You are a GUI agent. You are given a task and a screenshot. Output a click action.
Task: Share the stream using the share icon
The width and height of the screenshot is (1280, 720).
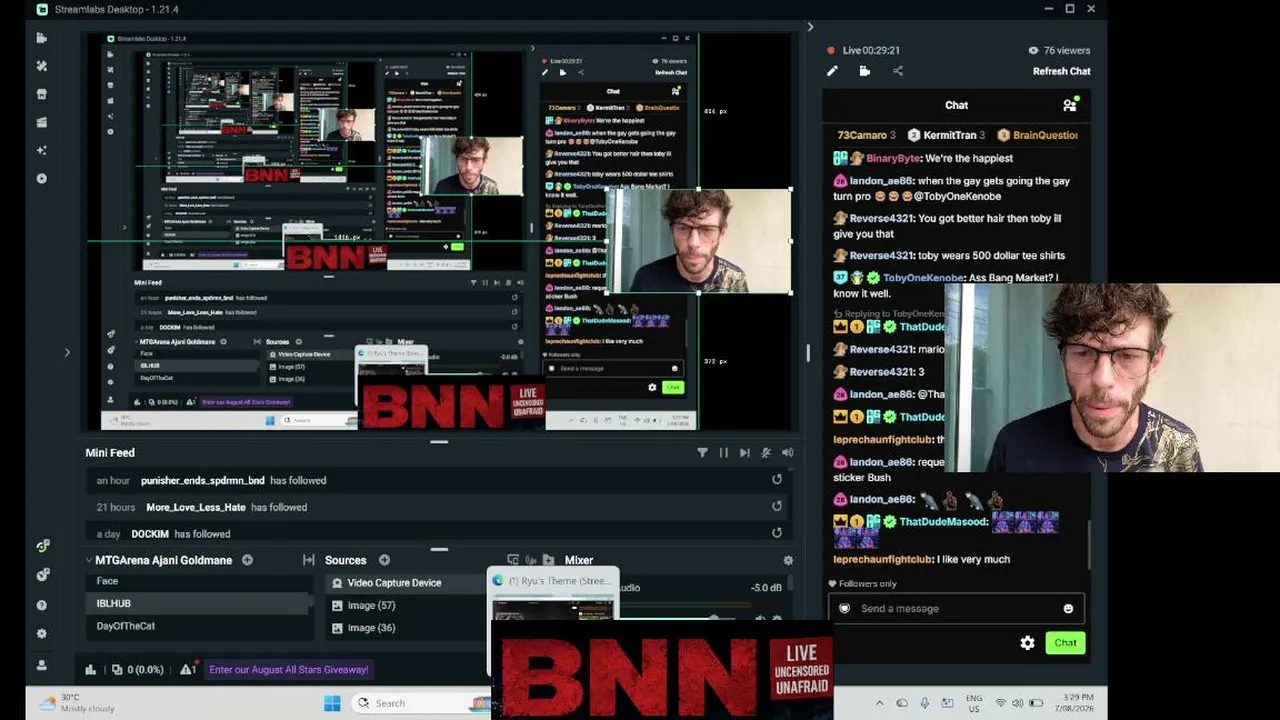pos(898,71)
